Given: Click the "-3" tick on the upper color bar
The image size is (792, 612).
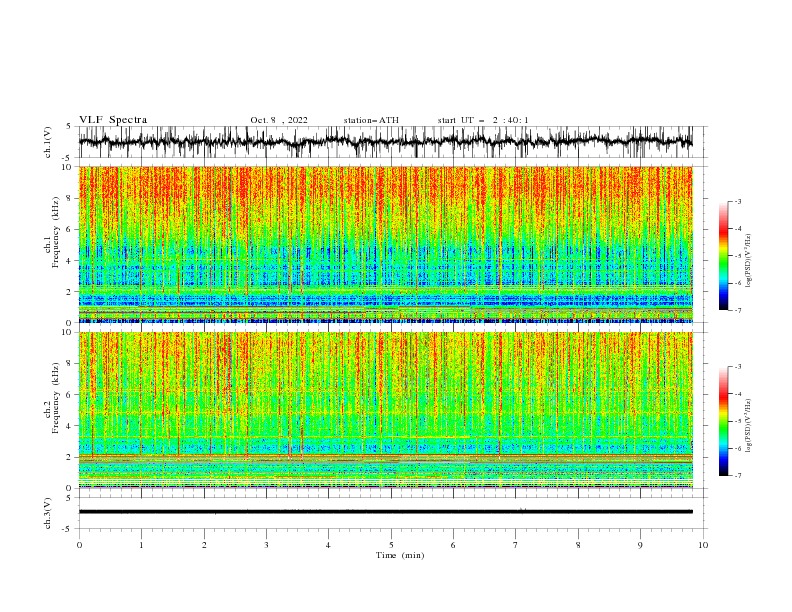Looking at the screenshot, I should [x=737, y=201].
